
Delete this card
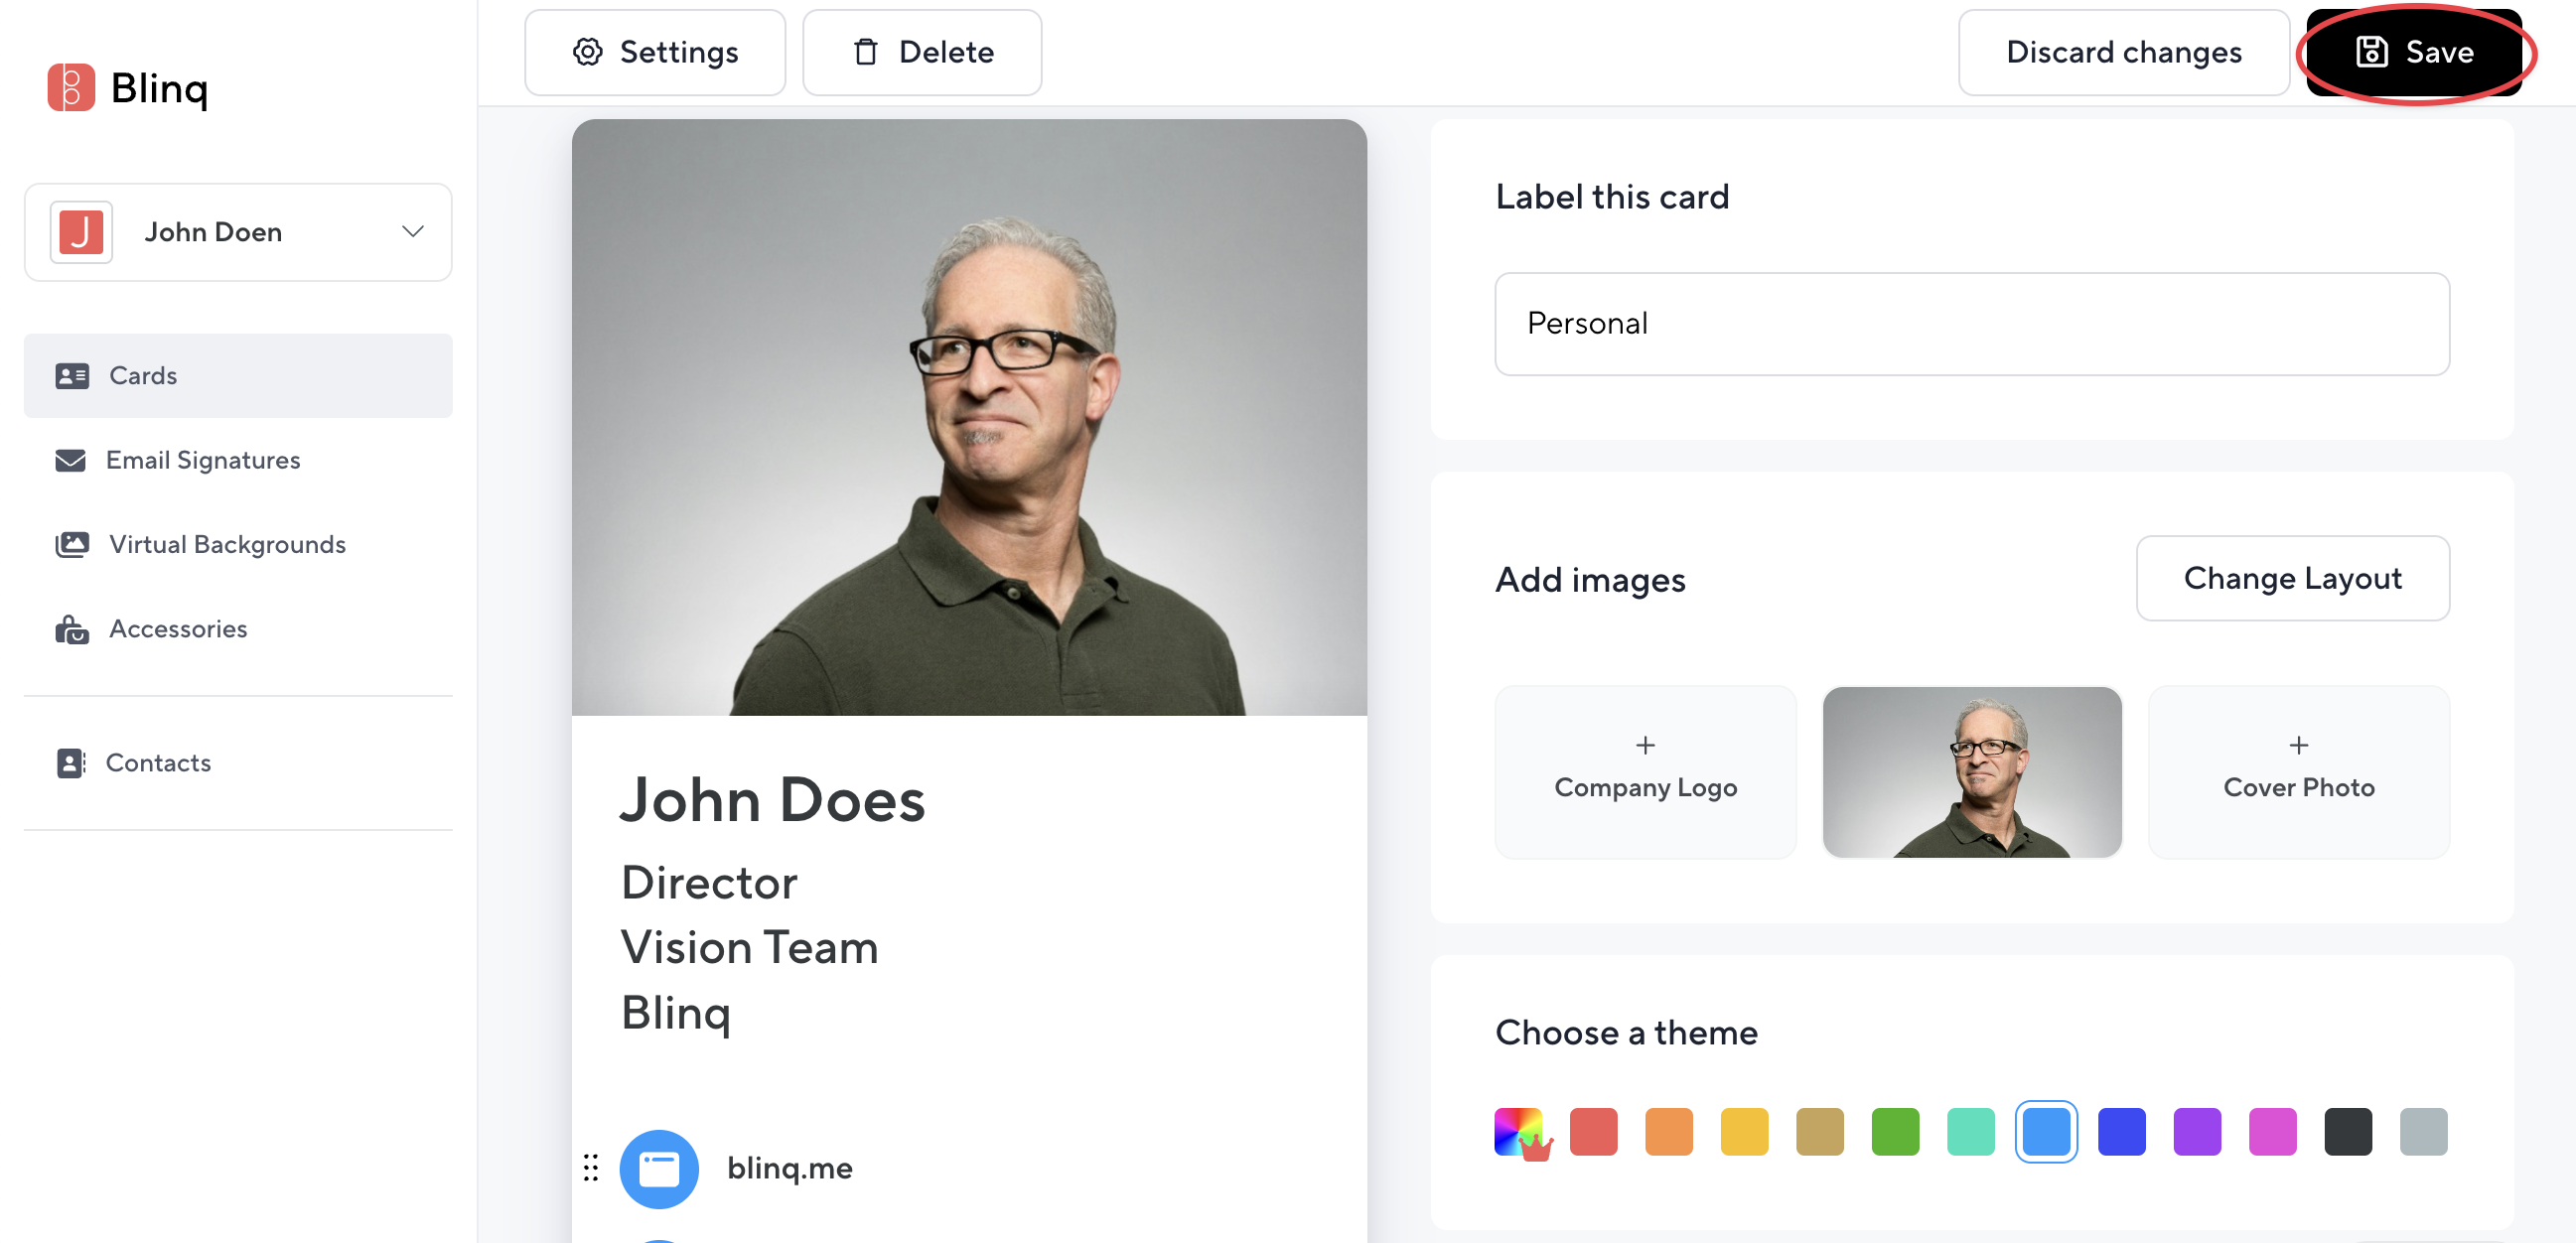[922, 52]
